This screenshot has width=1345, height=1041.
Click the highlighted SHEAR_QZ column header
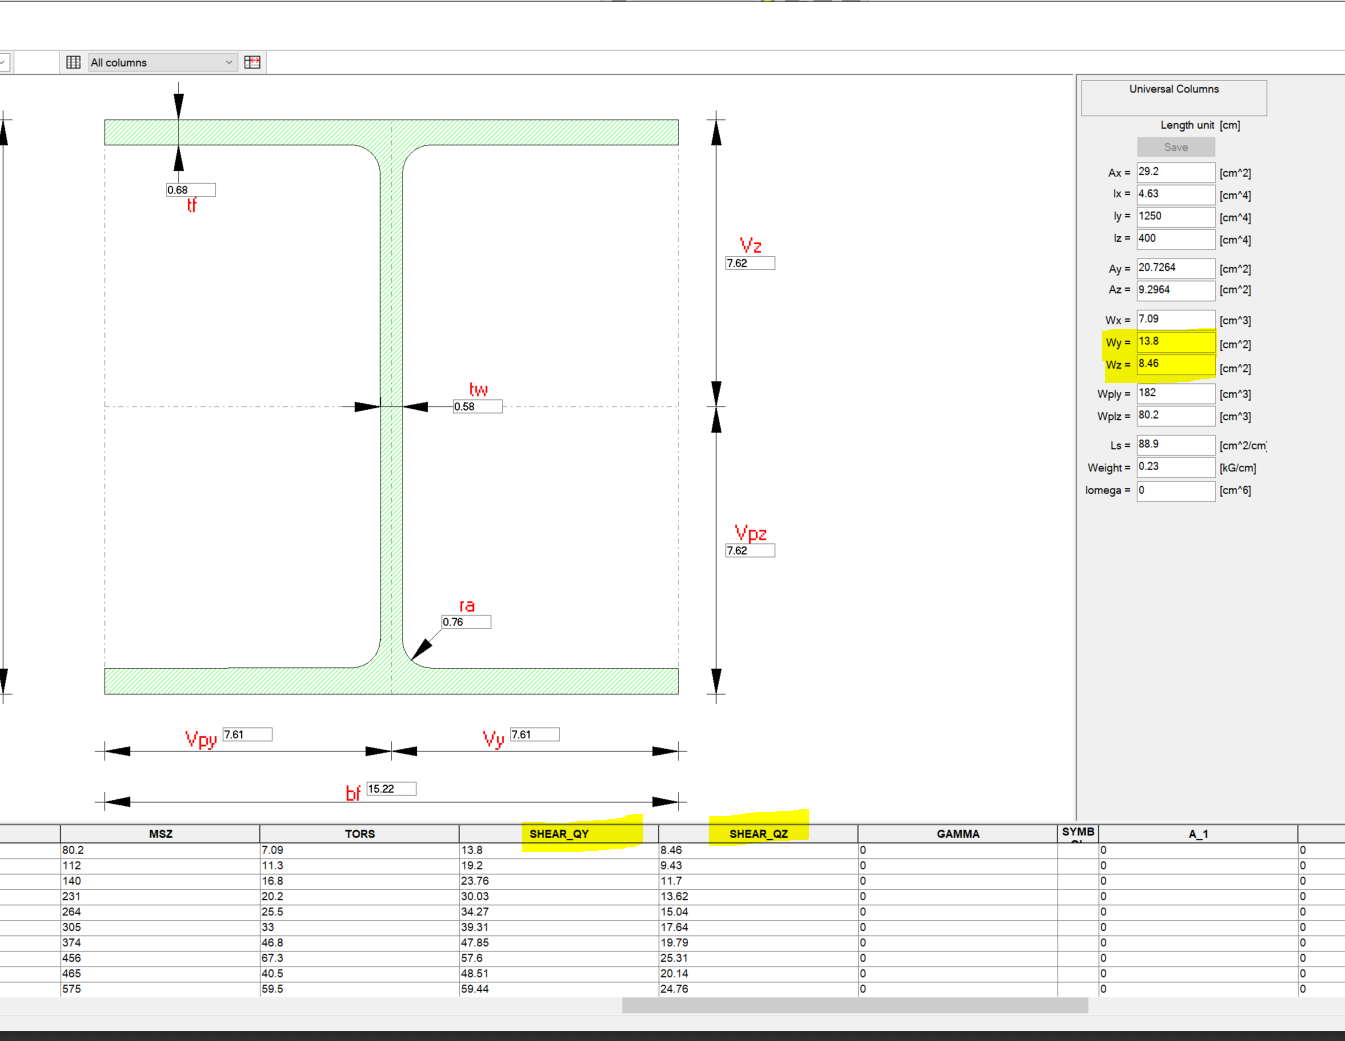pyautogui.click(x=758, y=833)
